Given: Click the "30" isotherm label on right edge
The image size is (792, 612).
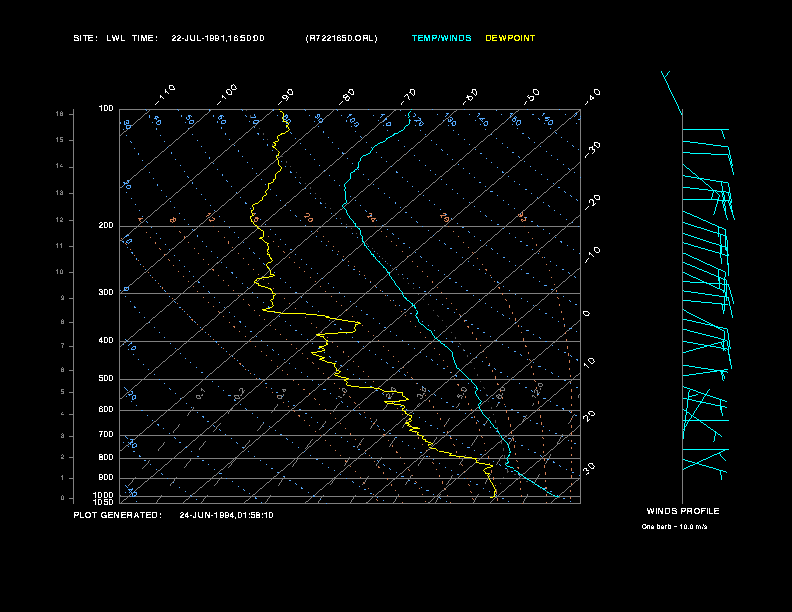Looking at the screenshot, I should click(589, 468).
